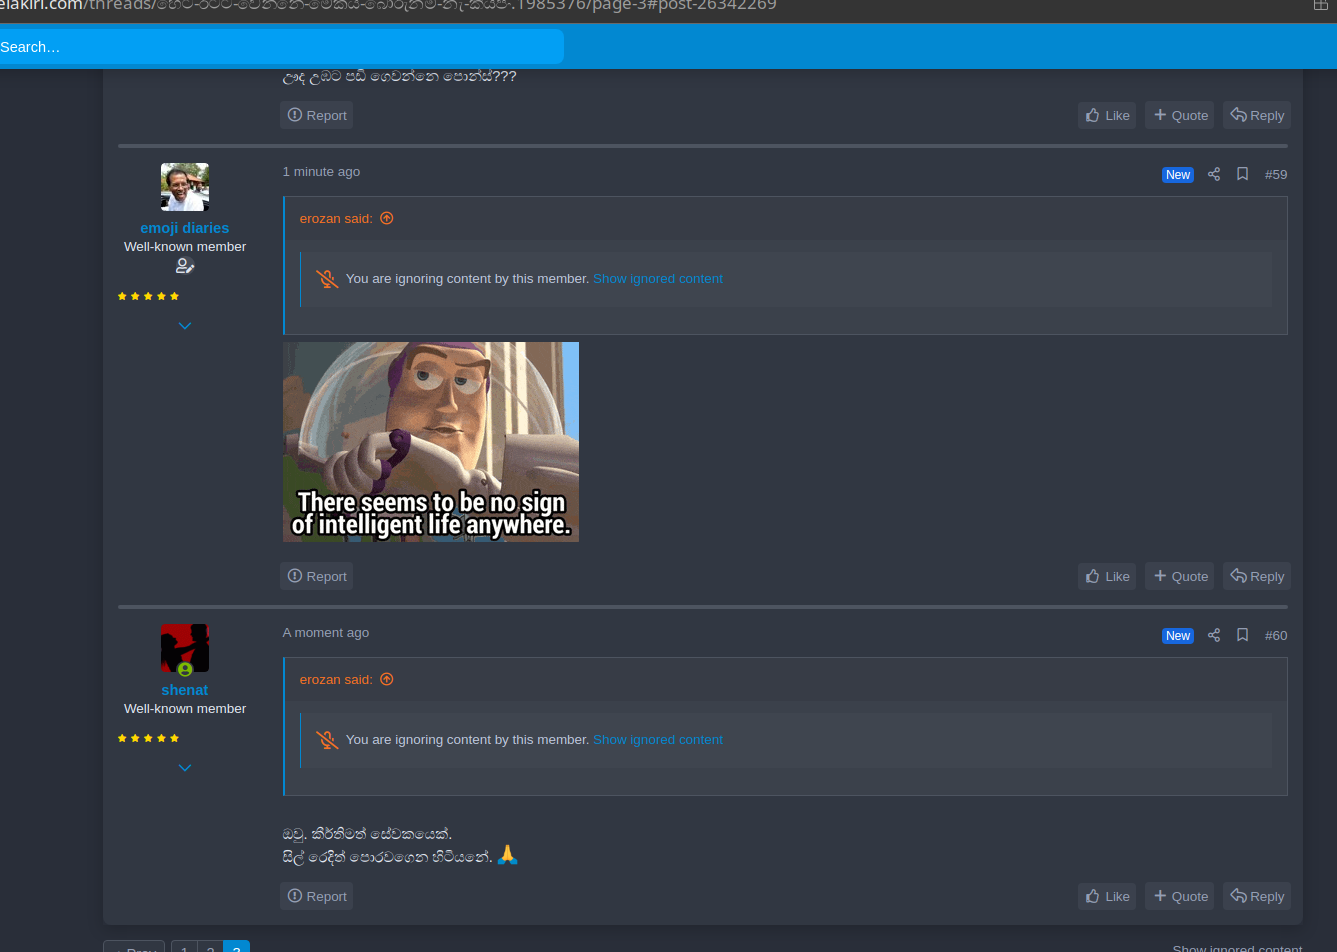This screenshot has width=1337, height=952.
Task: Quote emoji diaries' post #59
Action: [x=1180, y=576]
